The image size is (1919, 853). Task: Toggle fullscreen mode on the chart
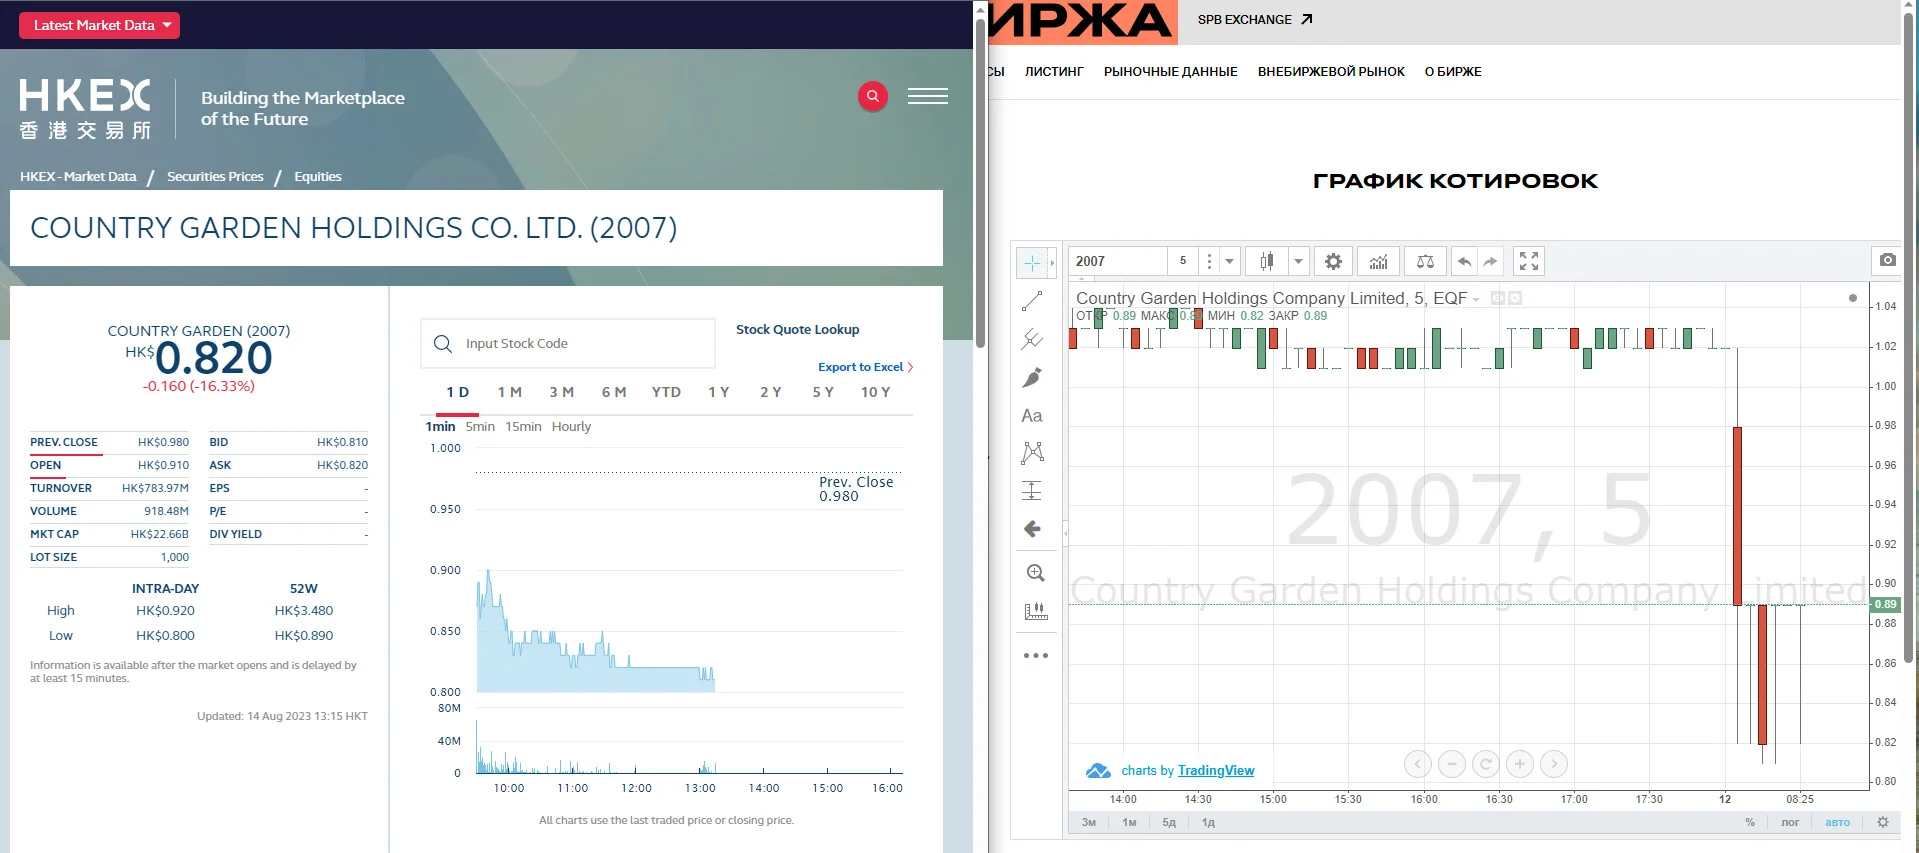click(1528, 261)
